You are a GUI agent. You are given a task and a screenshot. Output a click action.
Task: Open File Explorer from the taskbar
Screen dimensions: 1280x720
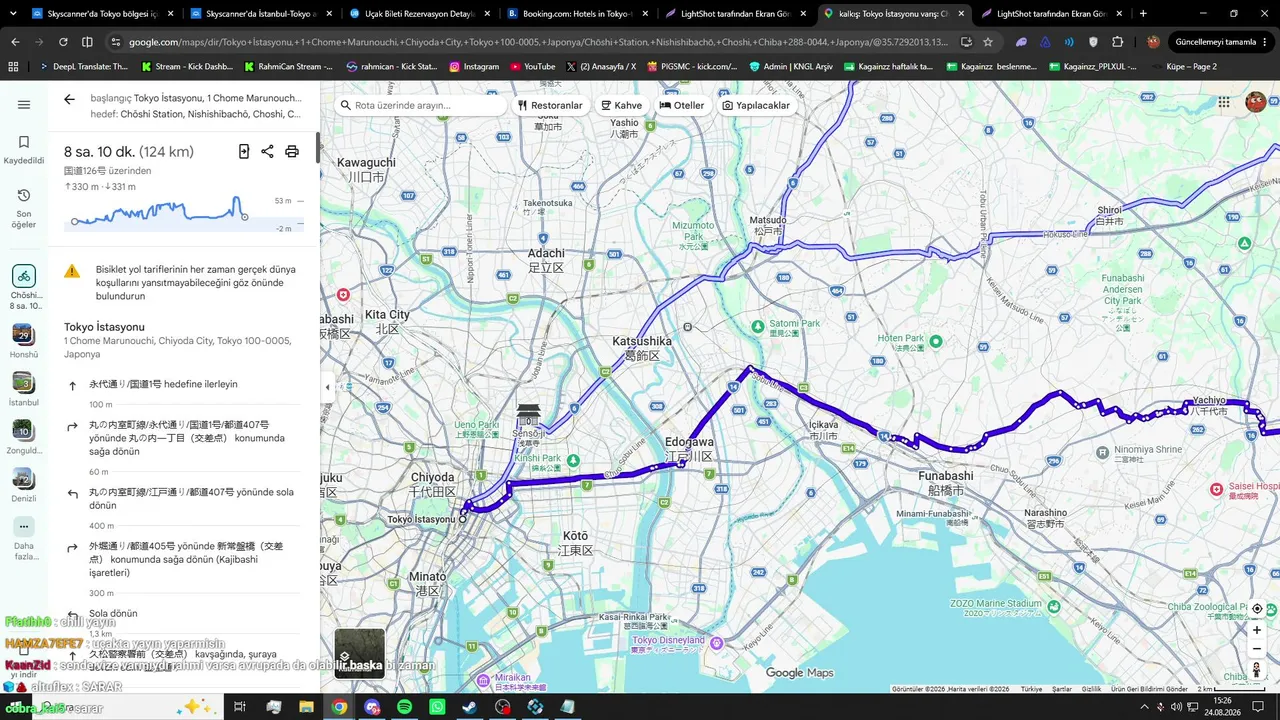pos(306,707)
